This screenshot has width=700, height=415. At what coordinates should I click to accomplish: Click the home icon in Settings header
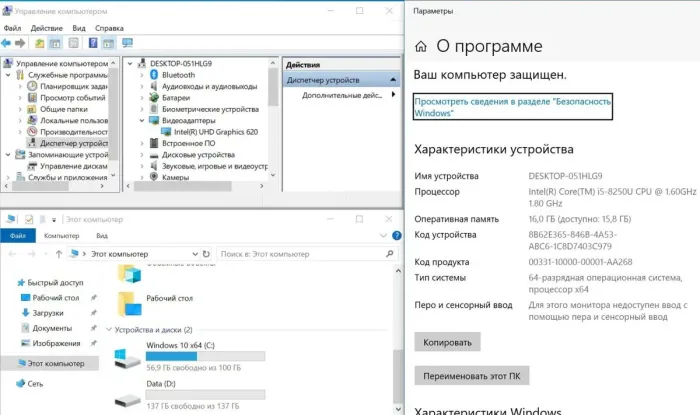tap(421, 46)
